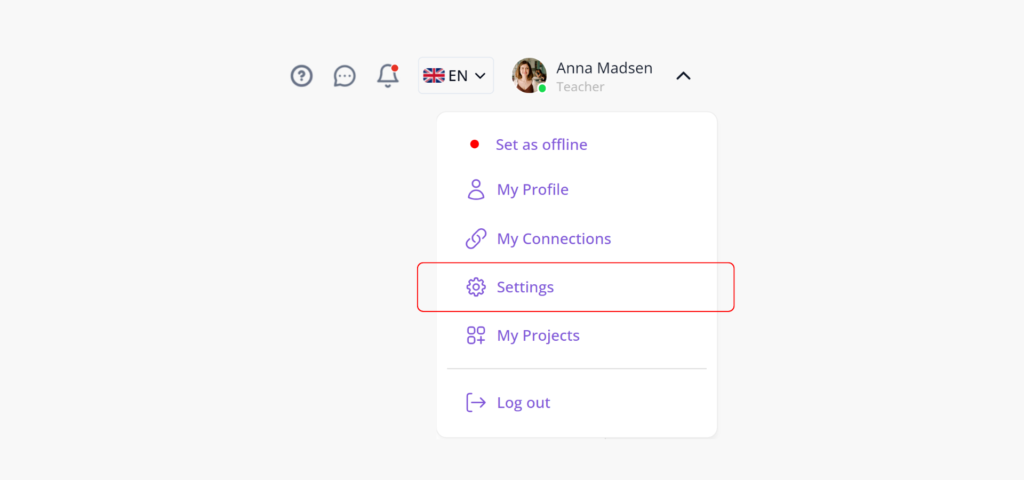The image size is (1024, 480).
Task: Open My Projects from the menu
Action: tap(538, 336)
